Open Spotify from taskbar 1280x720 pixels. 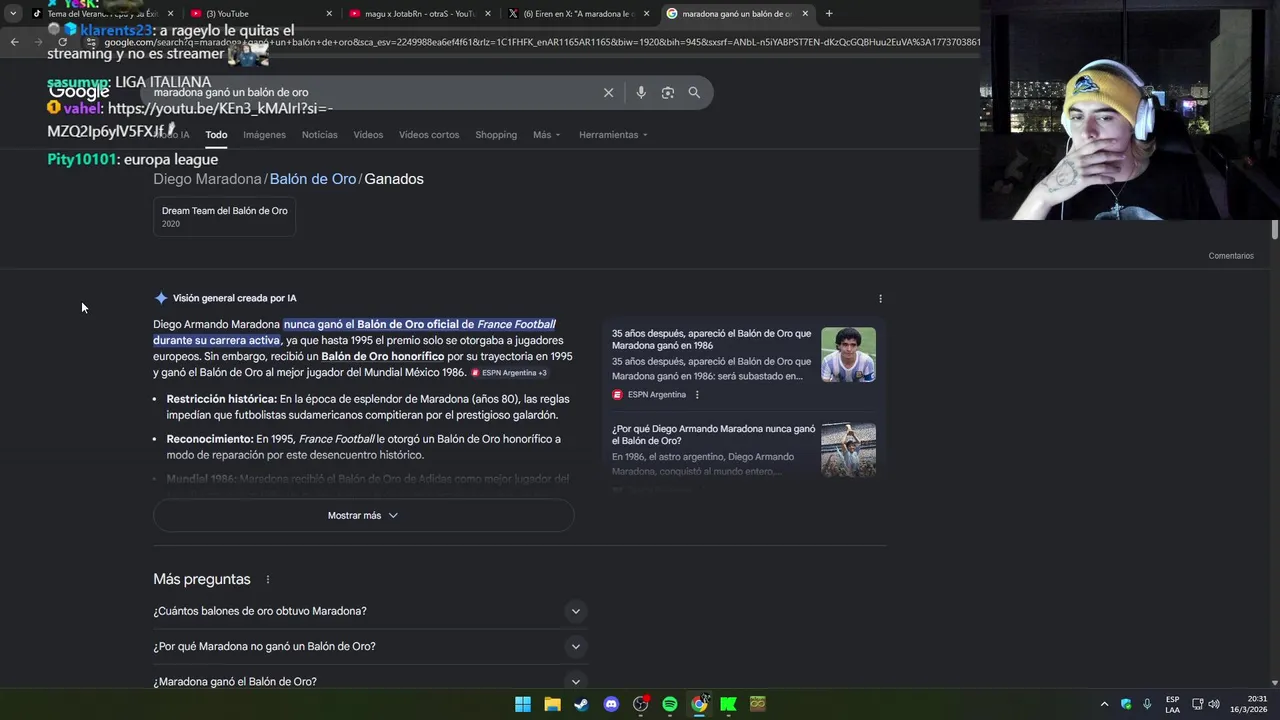click(x=670, y=704)
